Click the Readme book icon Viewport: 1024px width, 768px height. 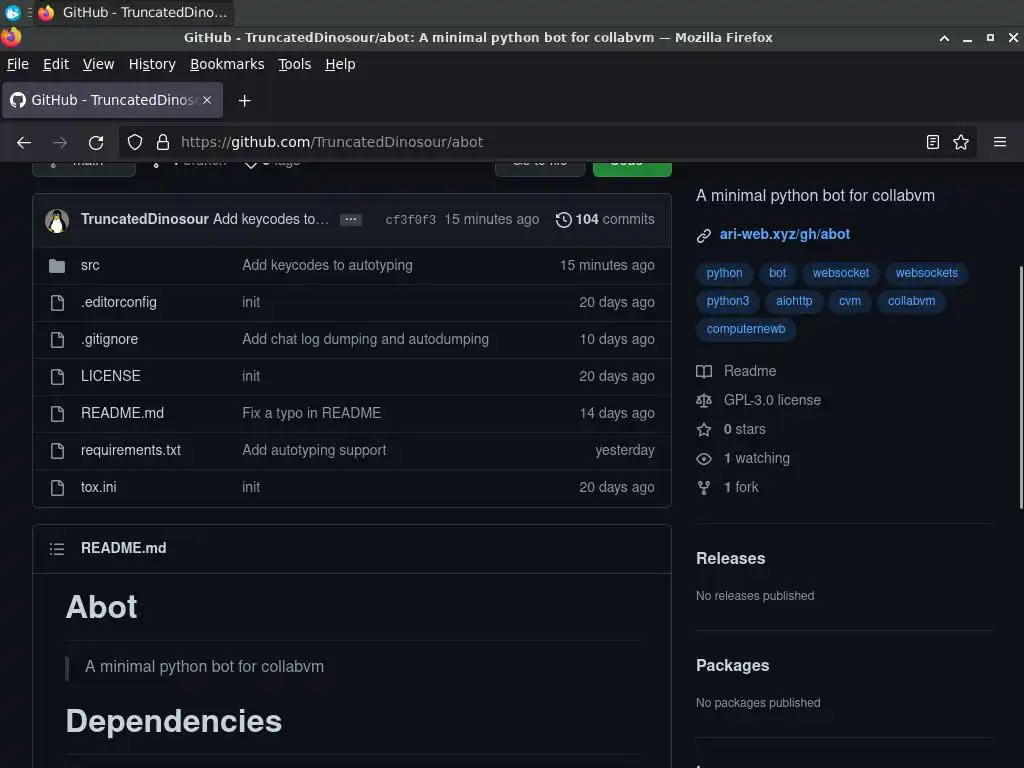click(703, 372)
